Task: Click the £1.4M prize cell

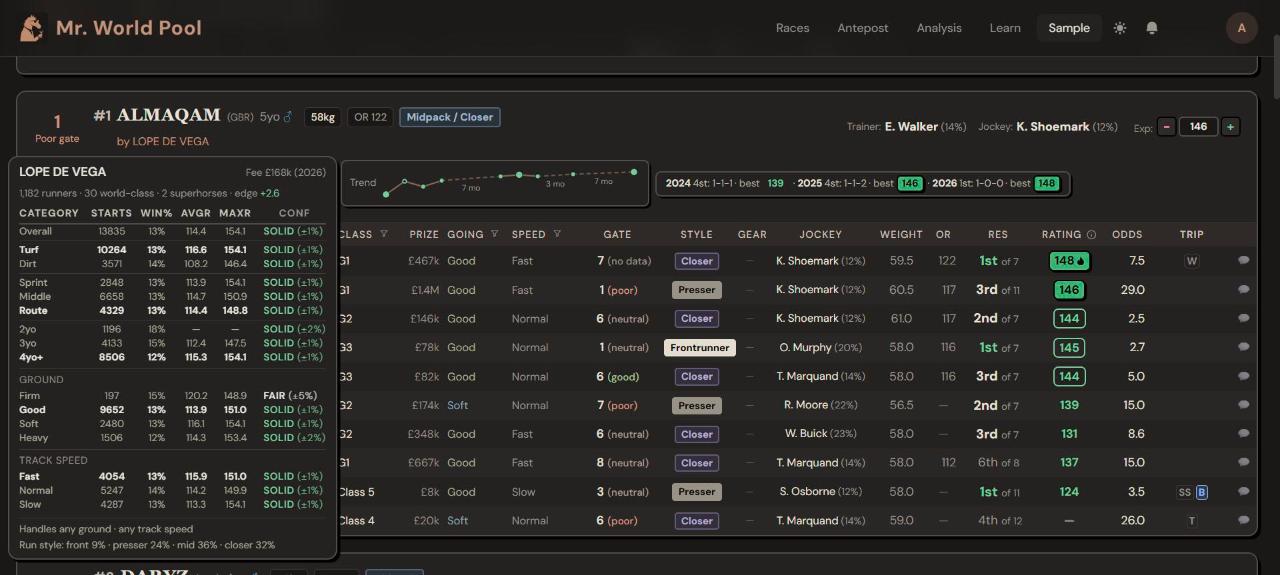Action: [x=424, y=290]
